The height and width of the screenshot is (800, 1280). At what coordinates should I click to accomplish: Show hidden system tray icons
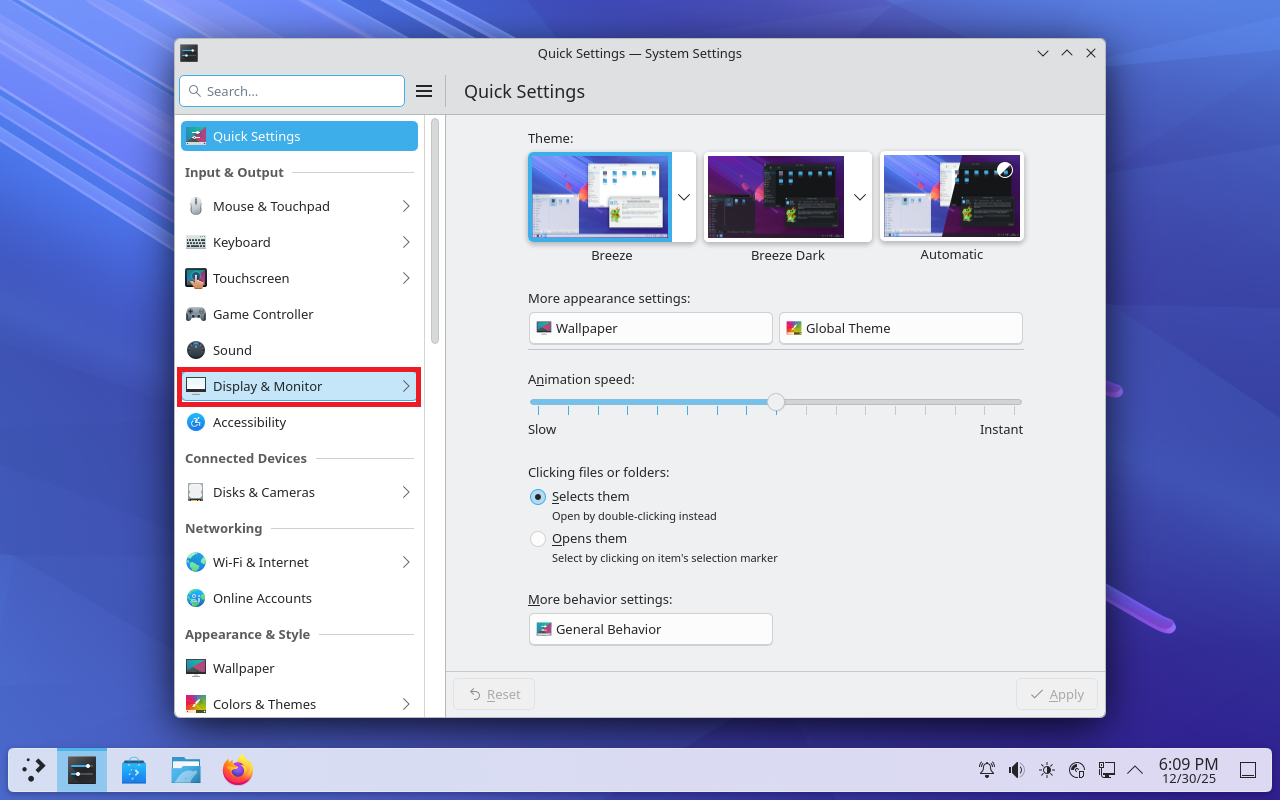(1135, 770)
